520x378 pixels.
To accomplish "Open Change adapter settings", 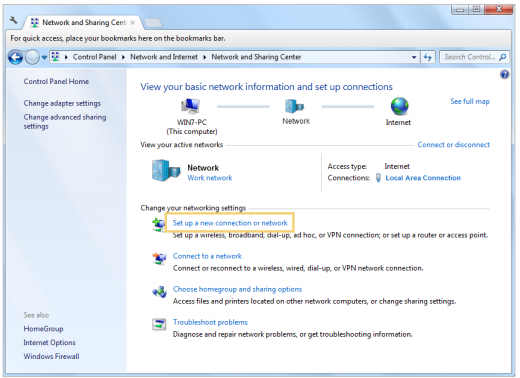I will [x=62, y=103].
